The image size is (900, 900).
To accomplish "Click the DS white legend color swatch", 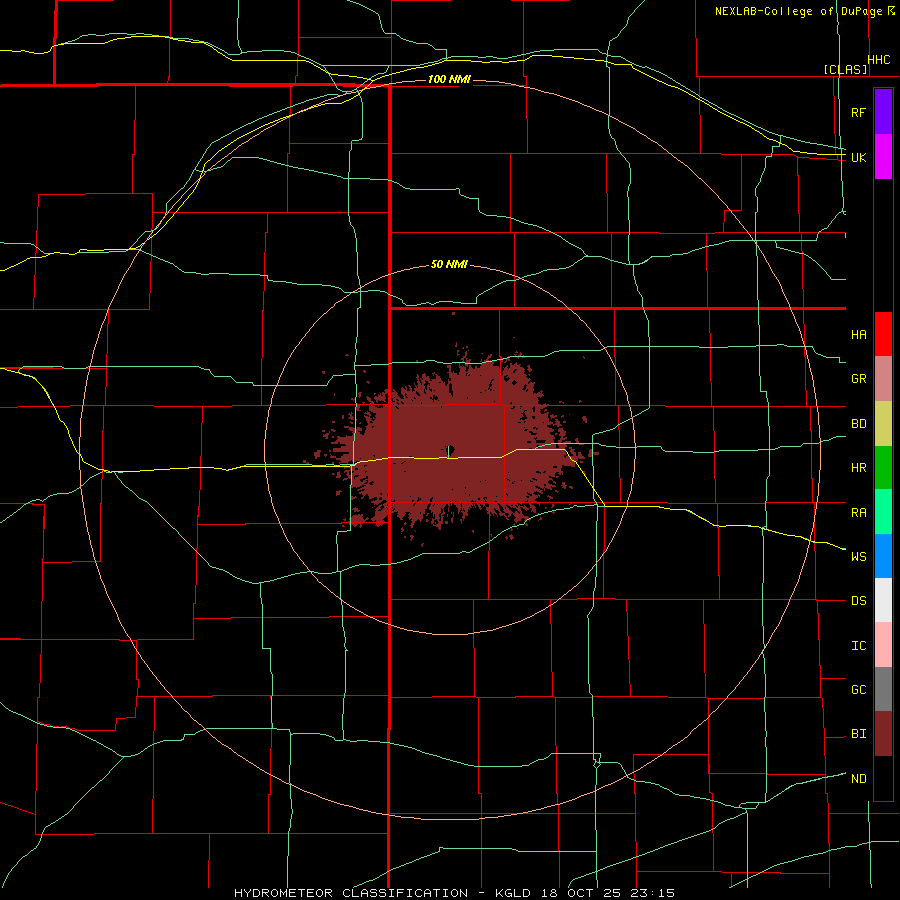I will point(883,600).
